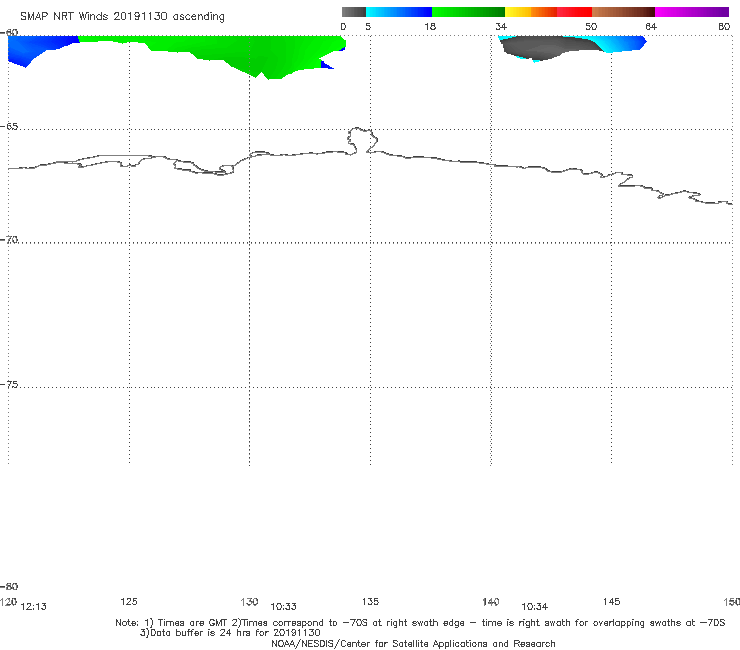The image size is (740, 650).
Task: Click the '10:33' swath time label
Action: click(283, 607)
